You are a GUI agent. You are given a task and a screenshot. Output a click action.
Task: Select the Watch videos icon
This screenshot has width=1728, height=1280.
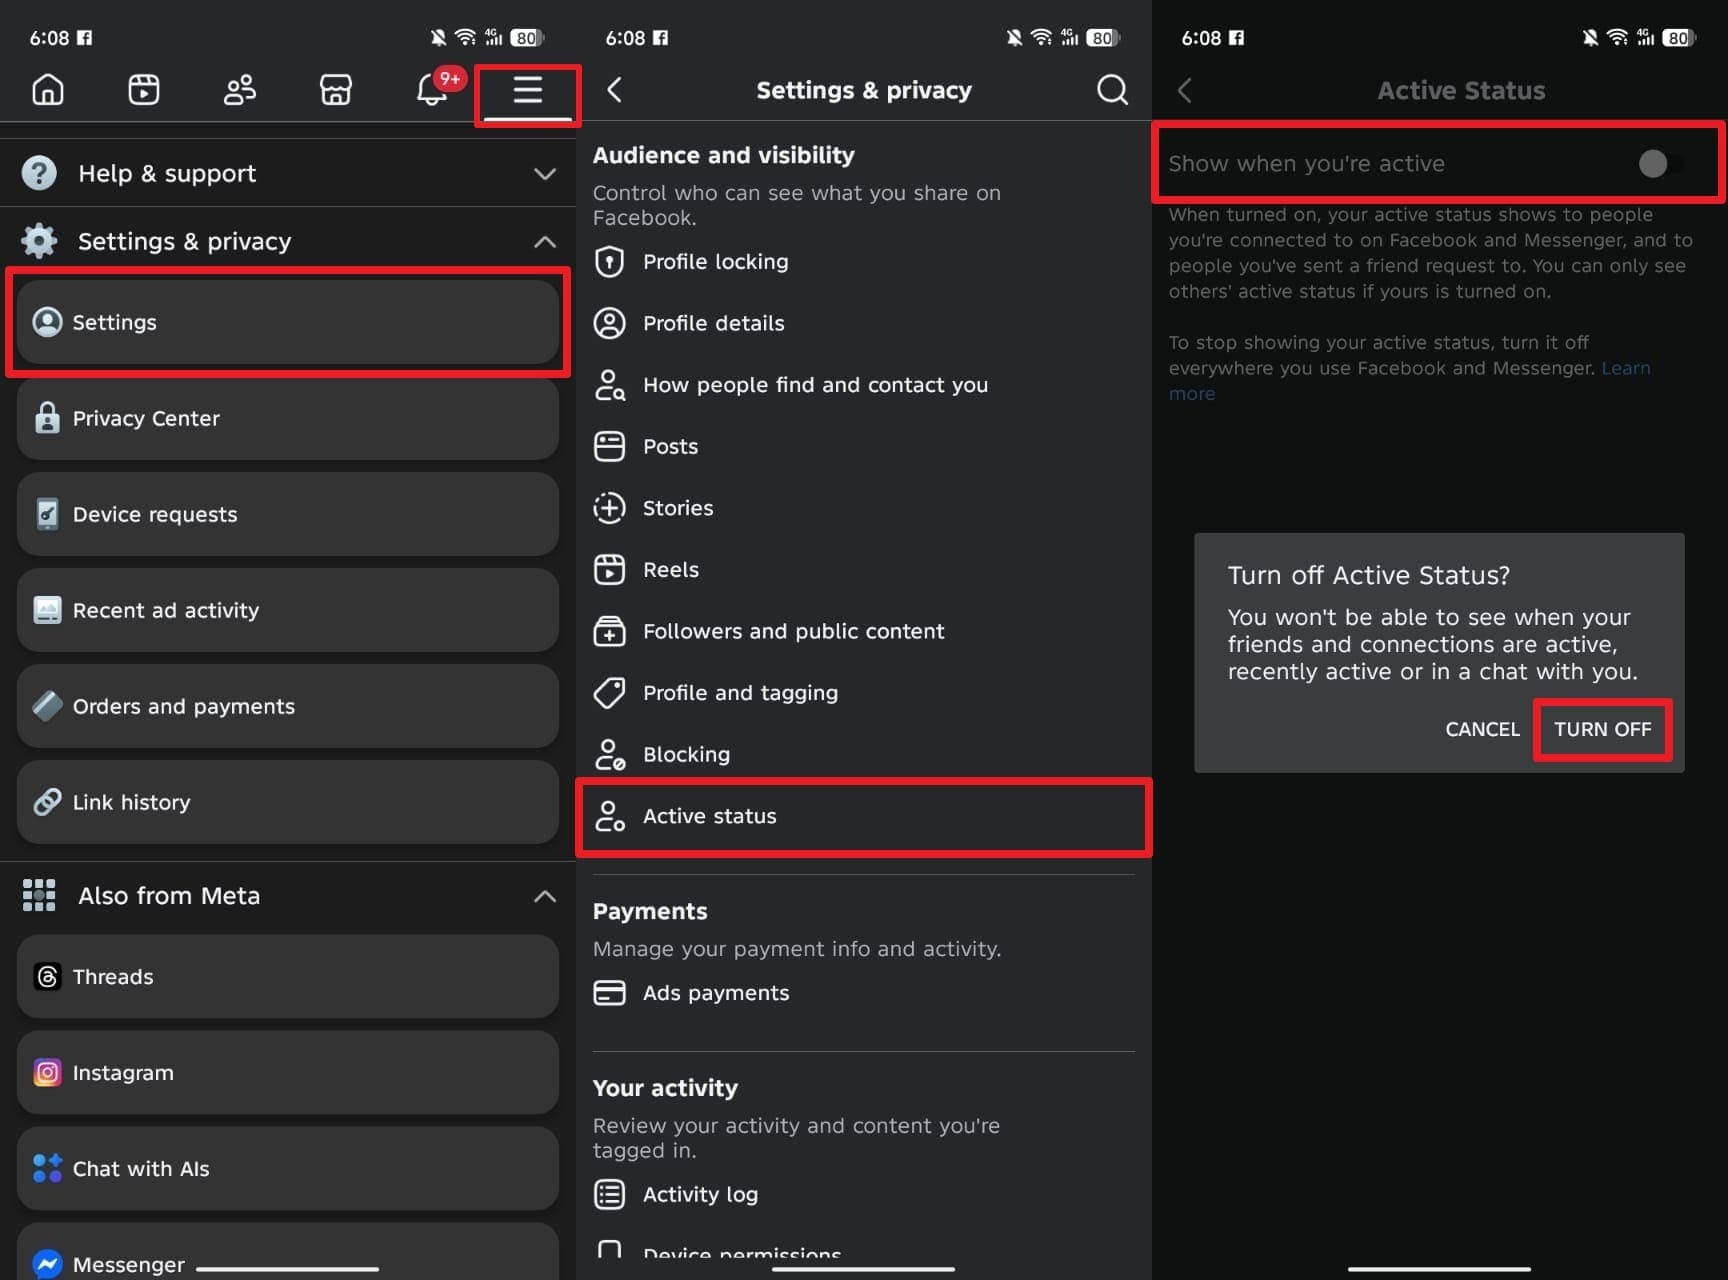[143, 89]
